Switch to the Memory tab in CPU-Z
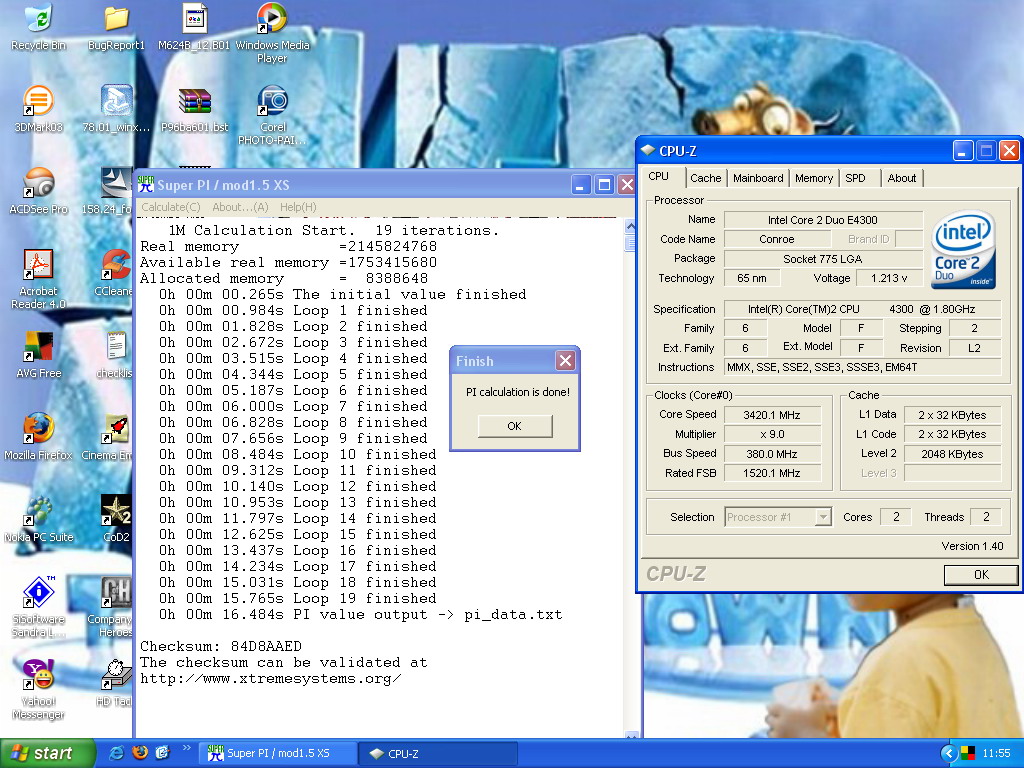Screen dimensions: 1024x768 [814, 178]
